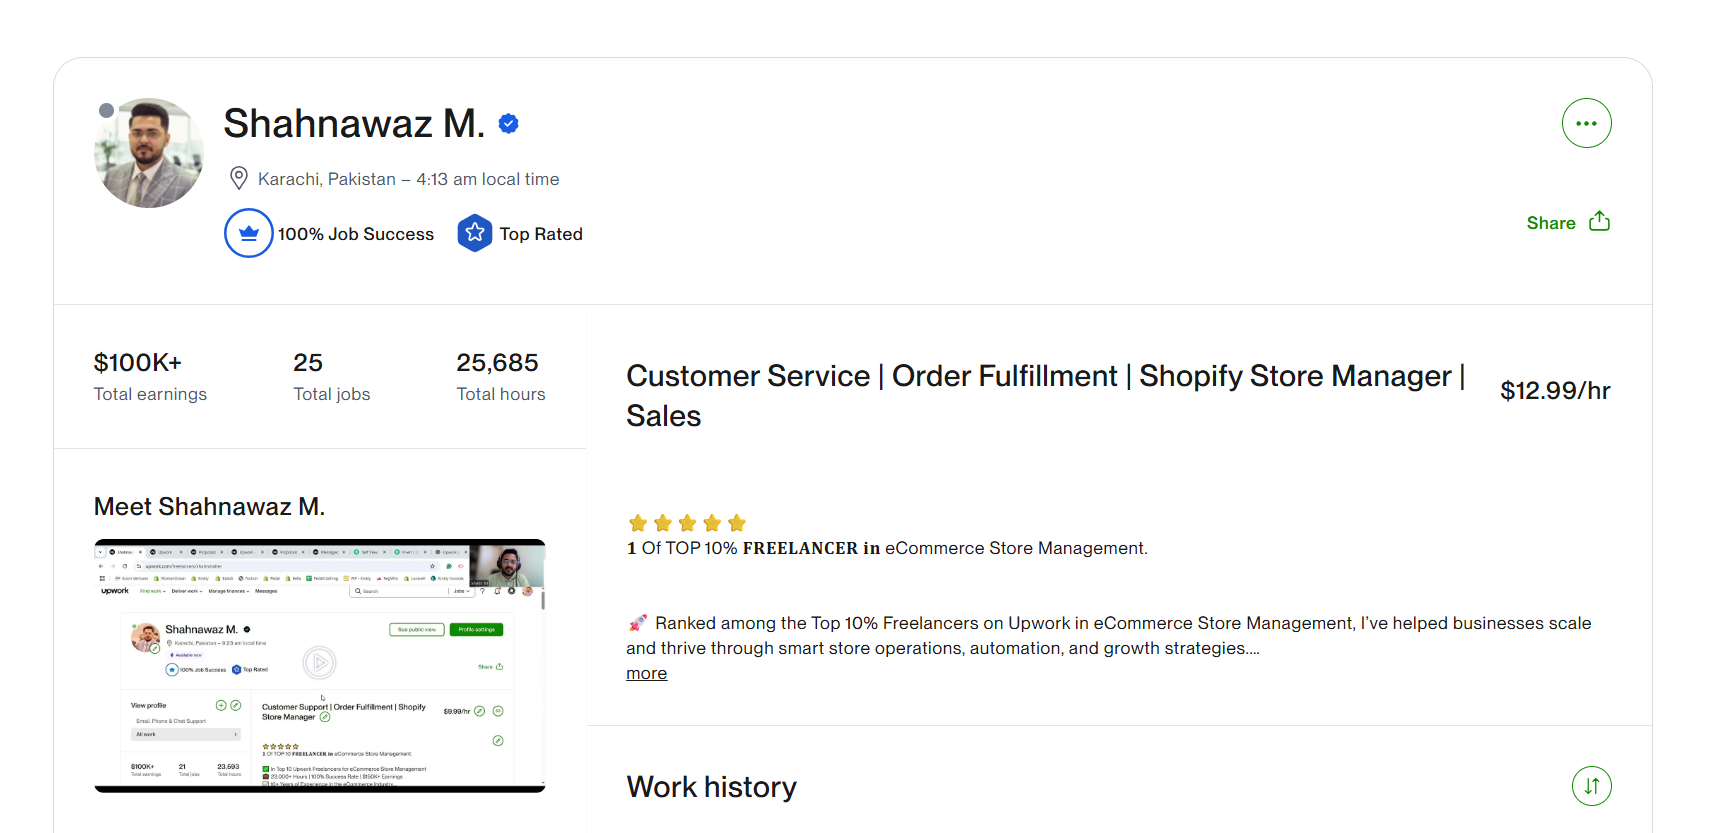Sort work history with the arrows button
The image size is (1723, 833).
(x=1591, y=786)
